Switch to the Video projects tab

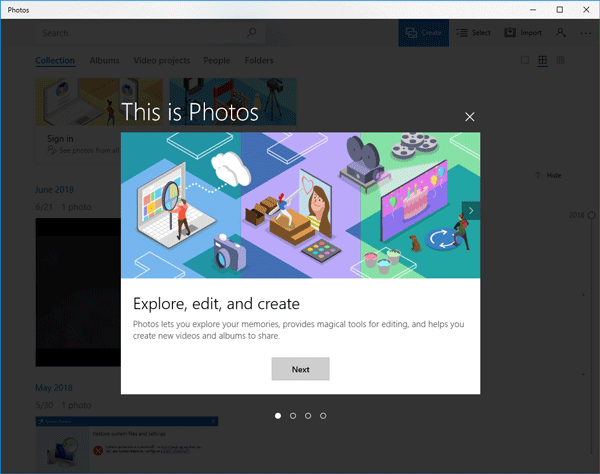tap(162, 60)
